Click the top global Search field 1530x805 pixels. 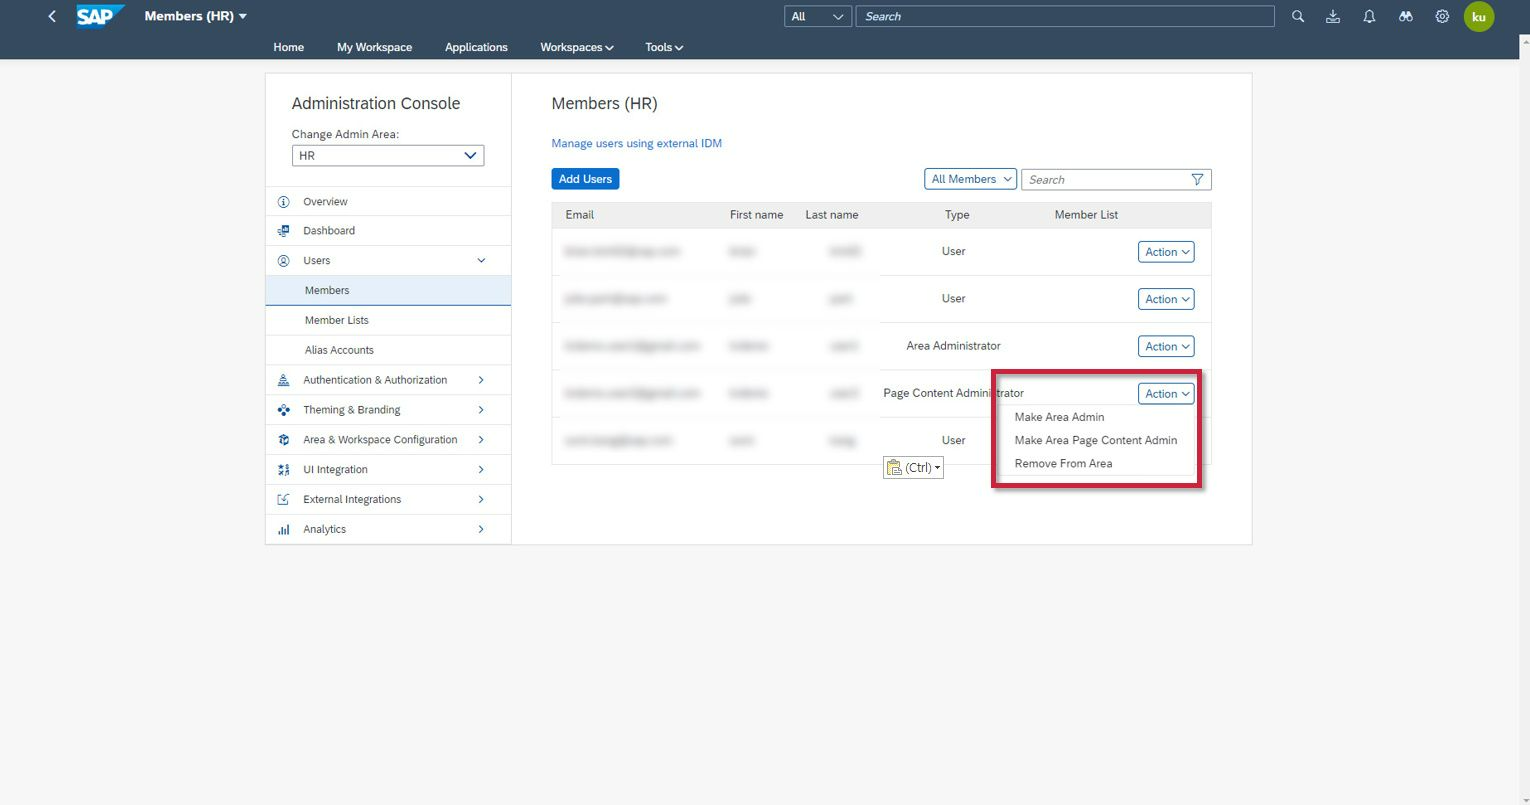click(1065, 16)
